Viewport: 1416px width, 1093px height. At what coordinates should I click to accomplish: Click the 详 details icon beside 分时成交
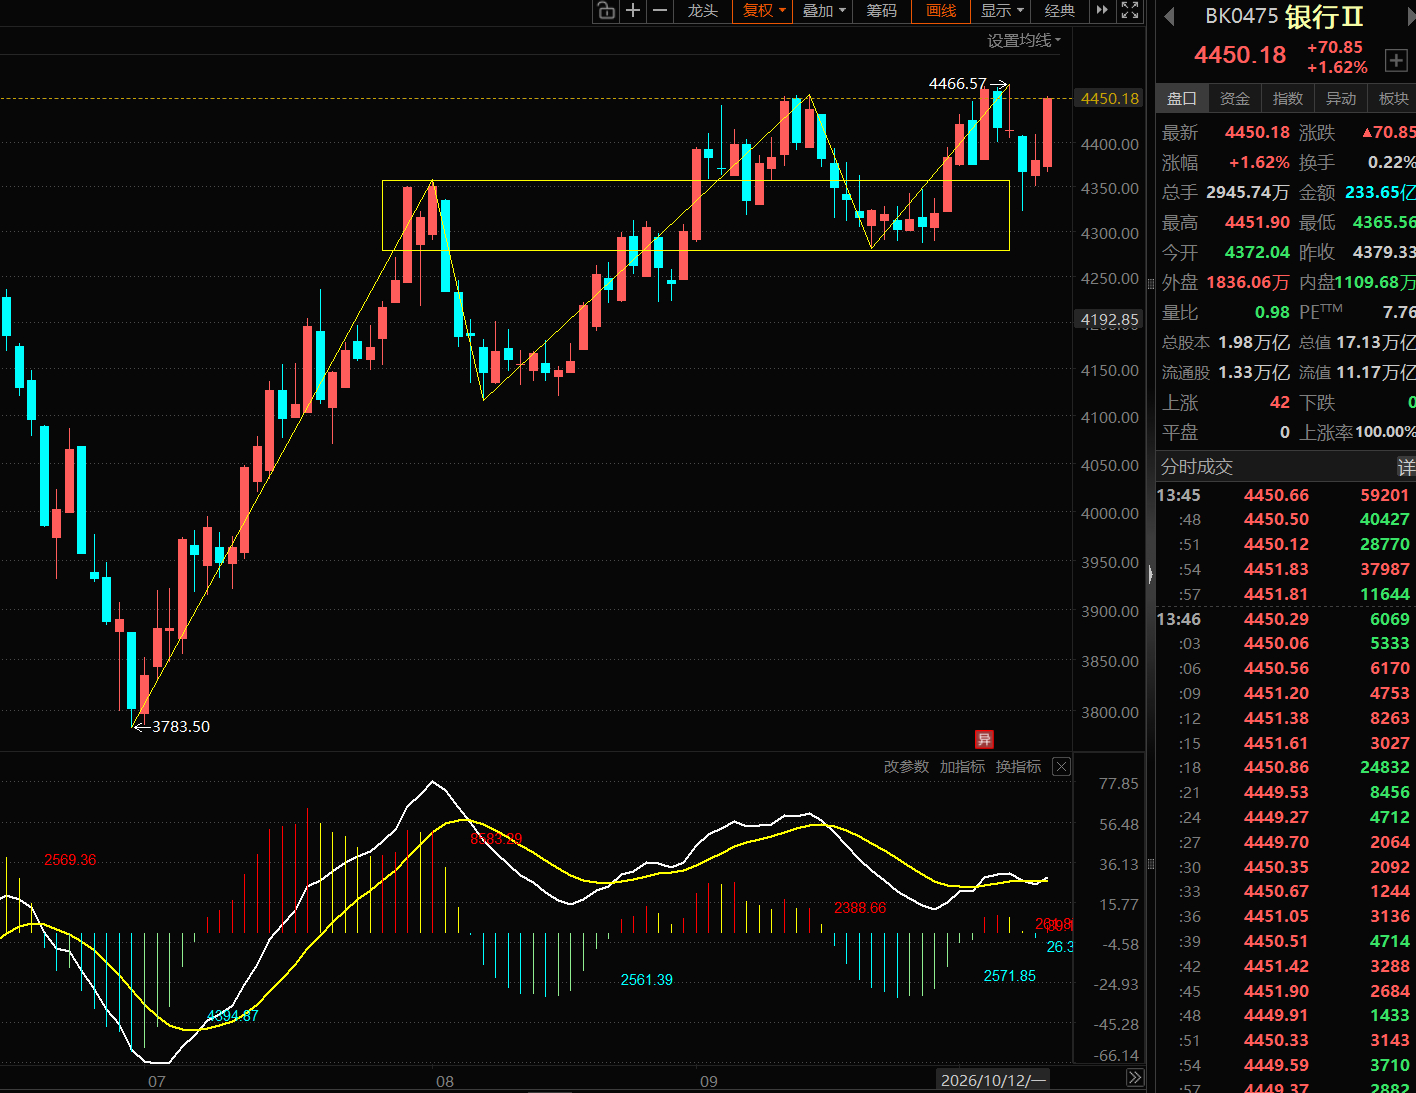[x=1405, y=467]
